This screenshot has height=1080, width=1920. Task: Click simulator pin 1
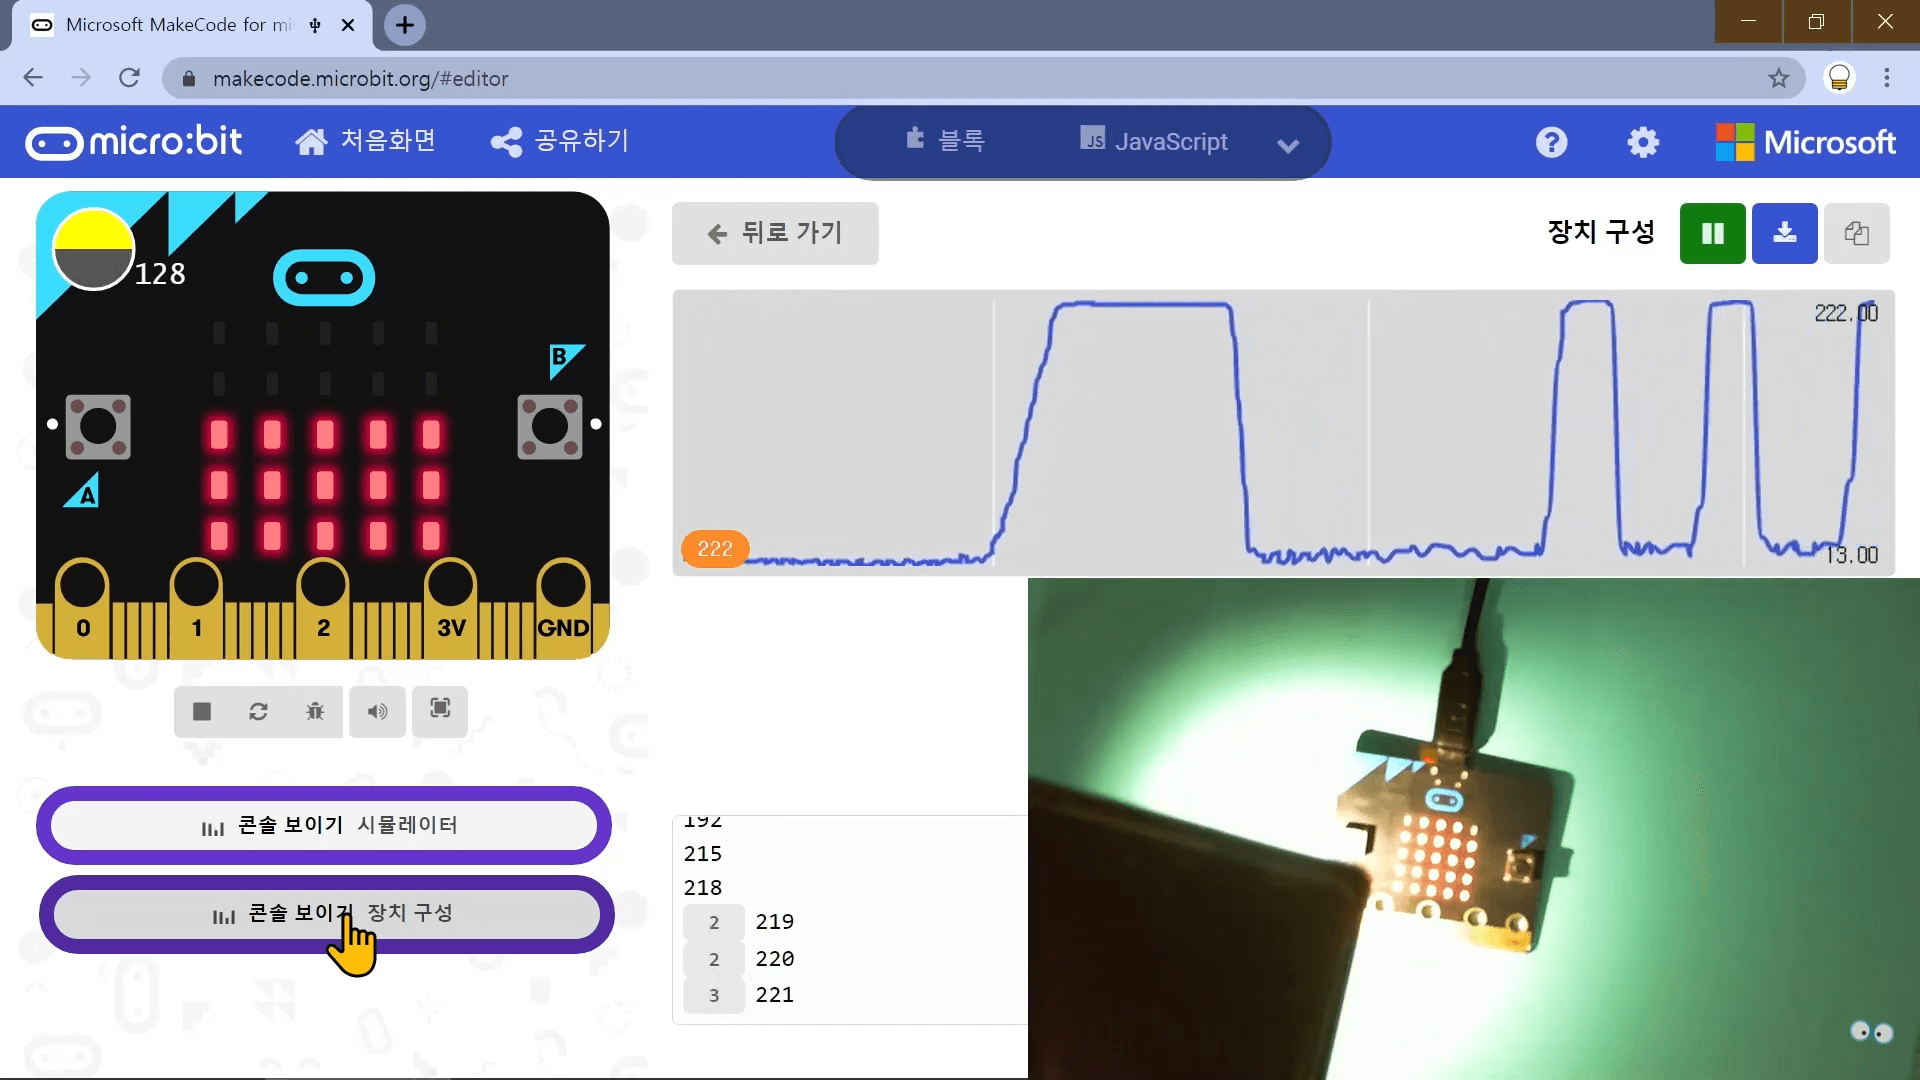196,607
